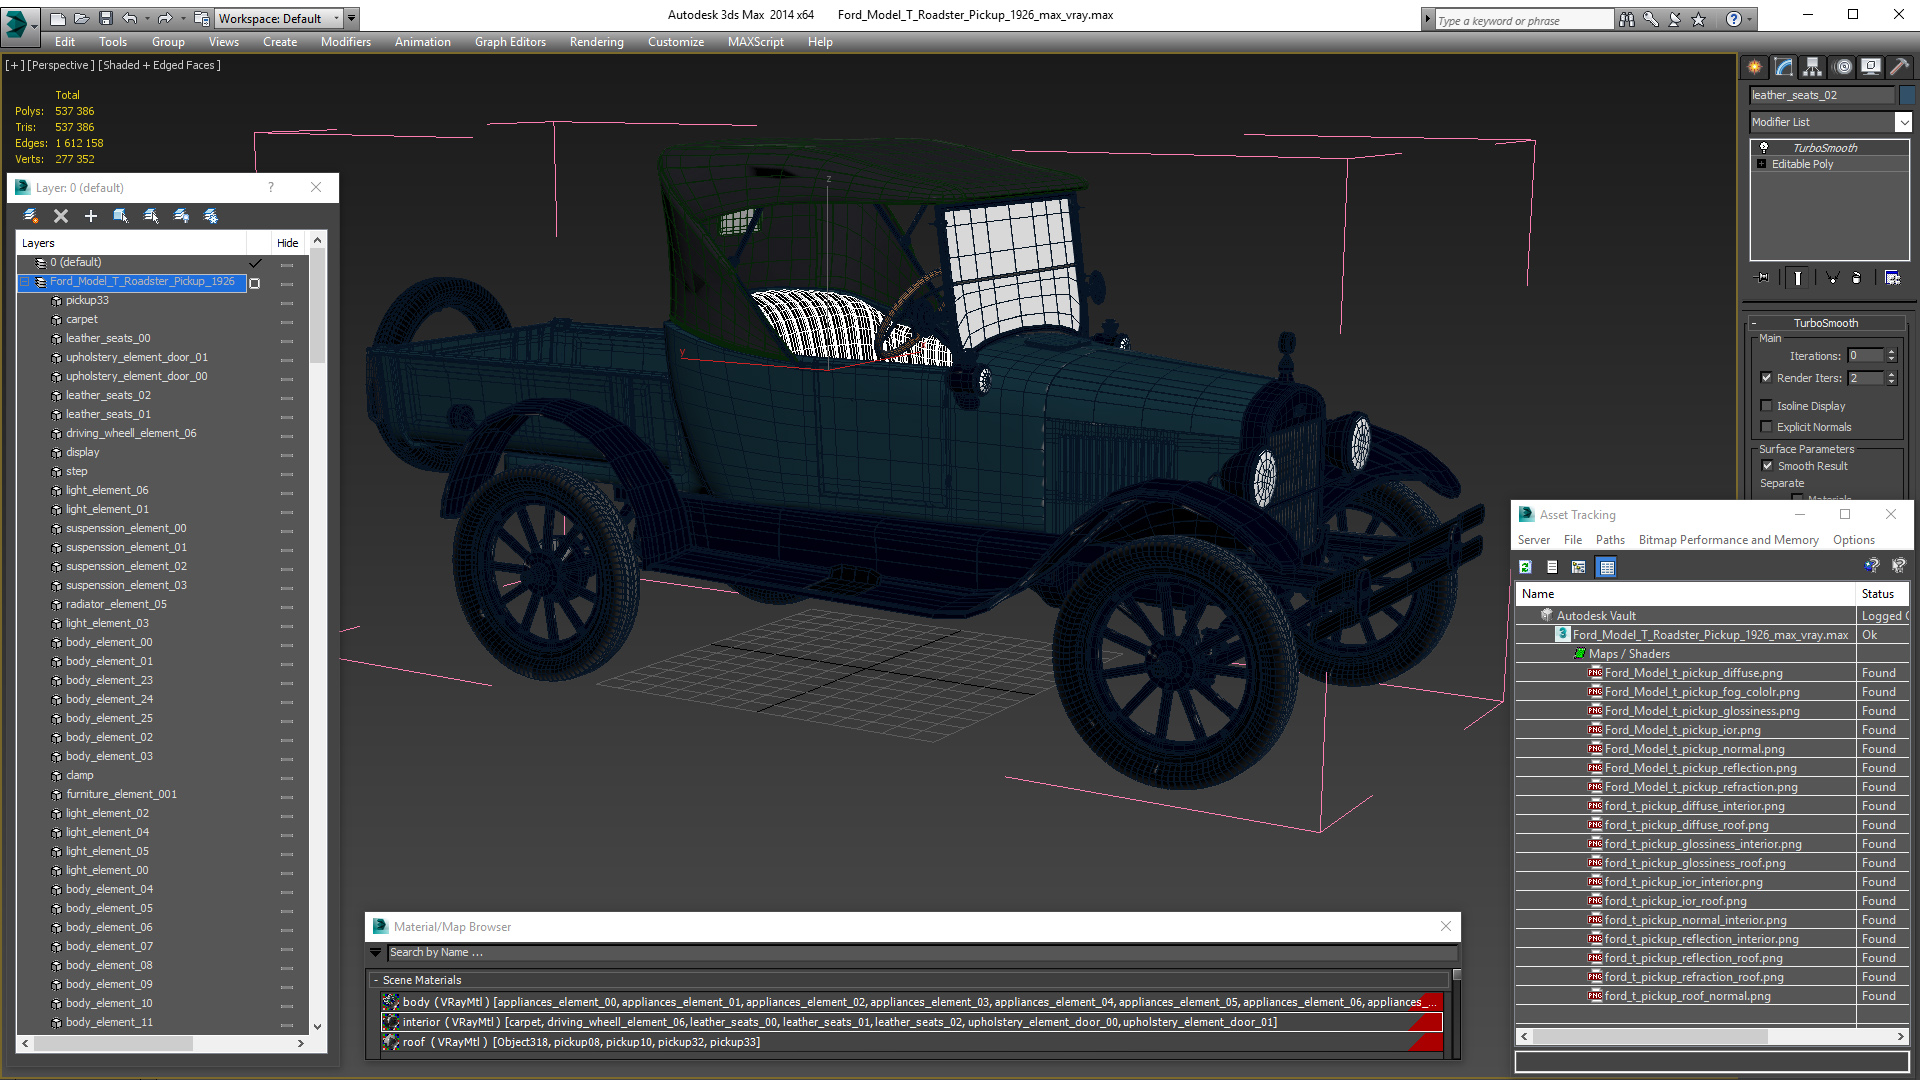The height and width of the screenshot is (1080, 1920).
Task: Open the Graph Editors menu
Action: click(510, 42)
